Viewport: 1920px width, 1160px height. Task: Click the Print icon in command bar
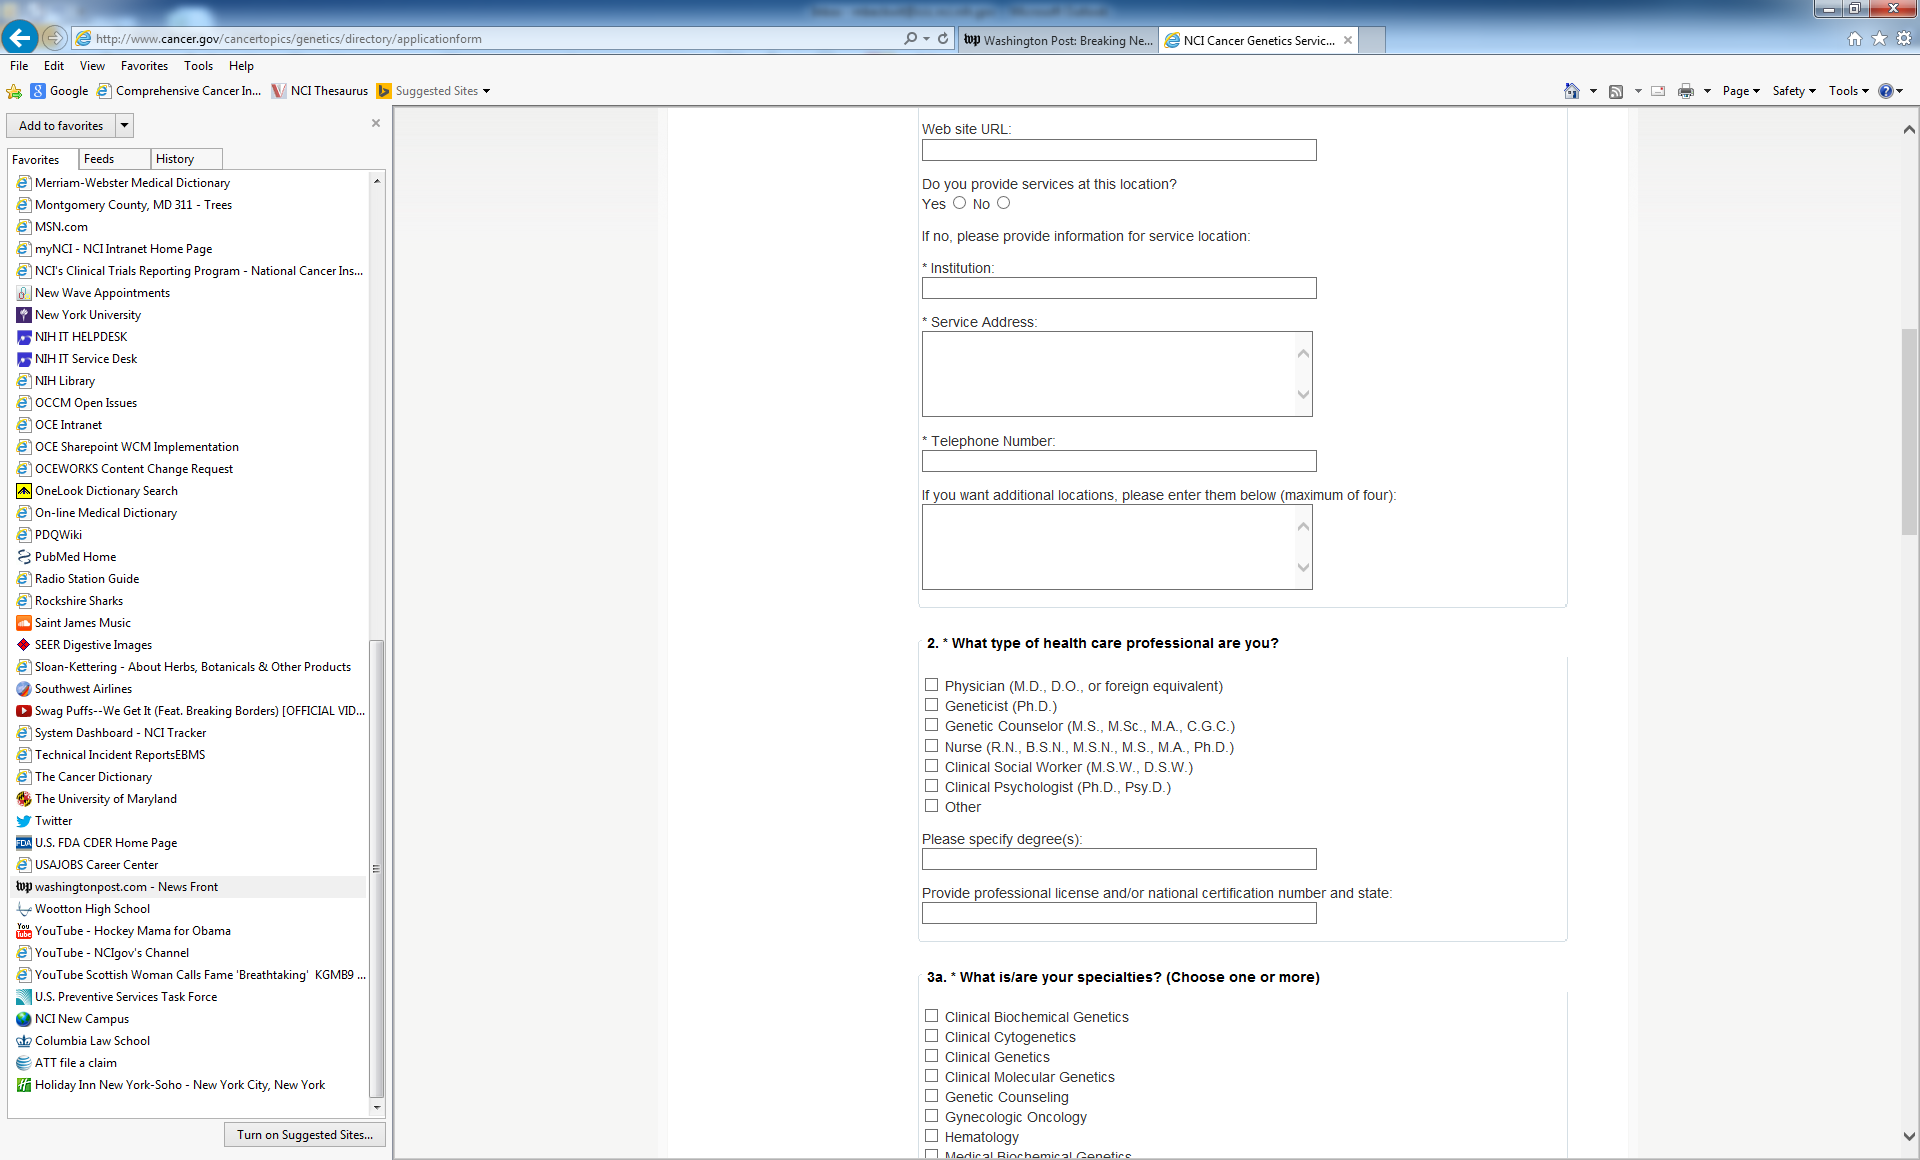click(1686, 91)
